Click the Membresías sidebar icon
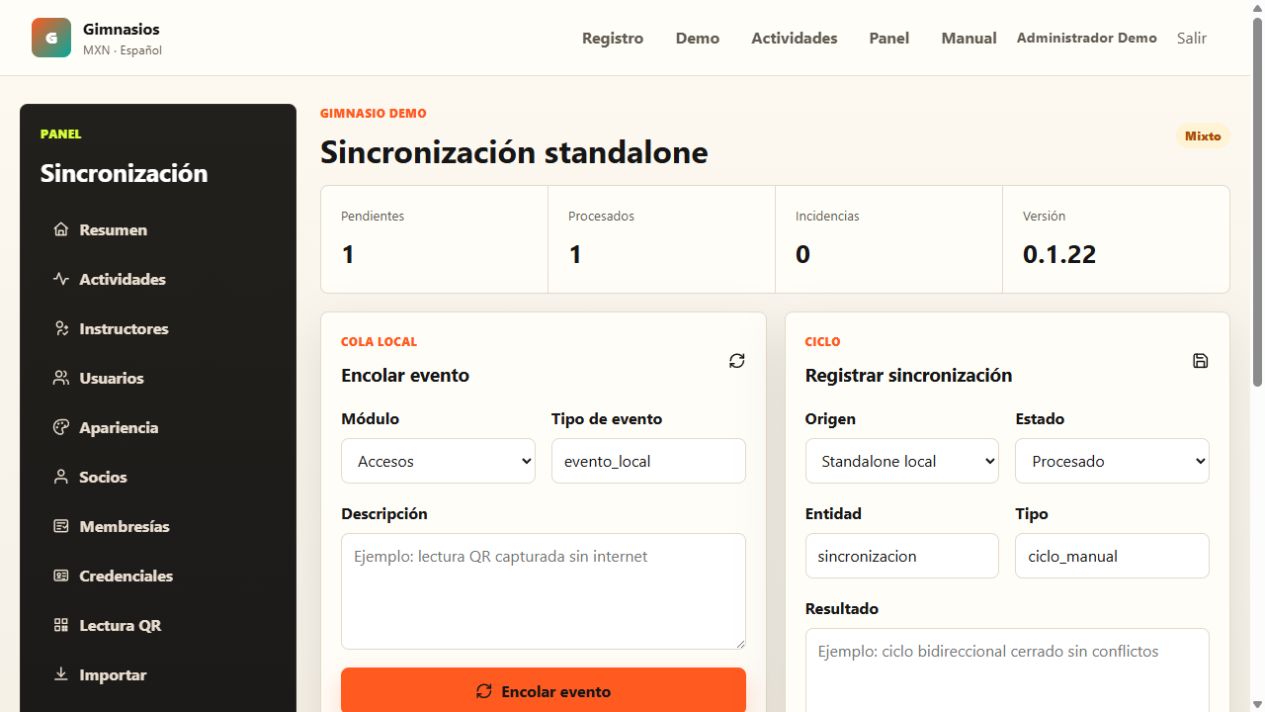1265x712 pixels. click(x=61, y=527)
